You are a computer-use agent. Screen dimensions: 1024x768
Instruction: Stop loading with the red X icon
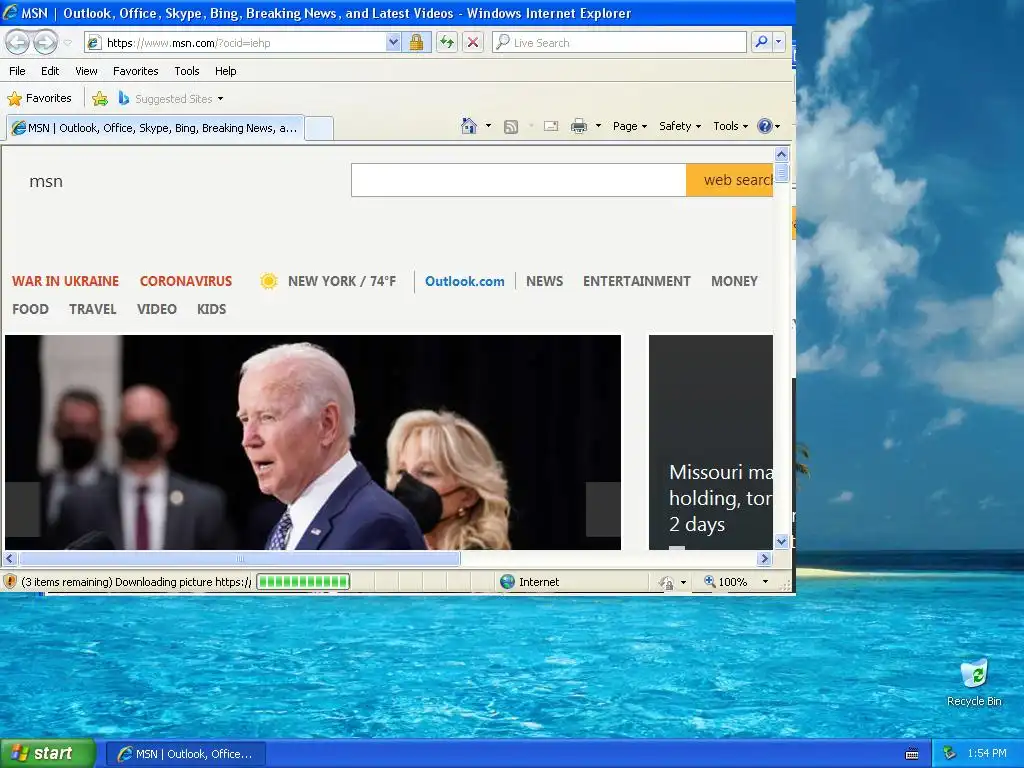pos(473,42)
